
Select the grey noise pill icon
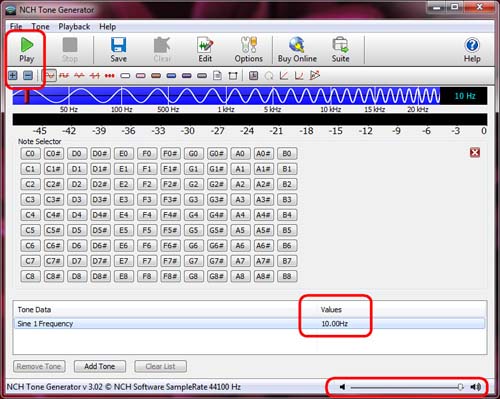click(202, 76)
